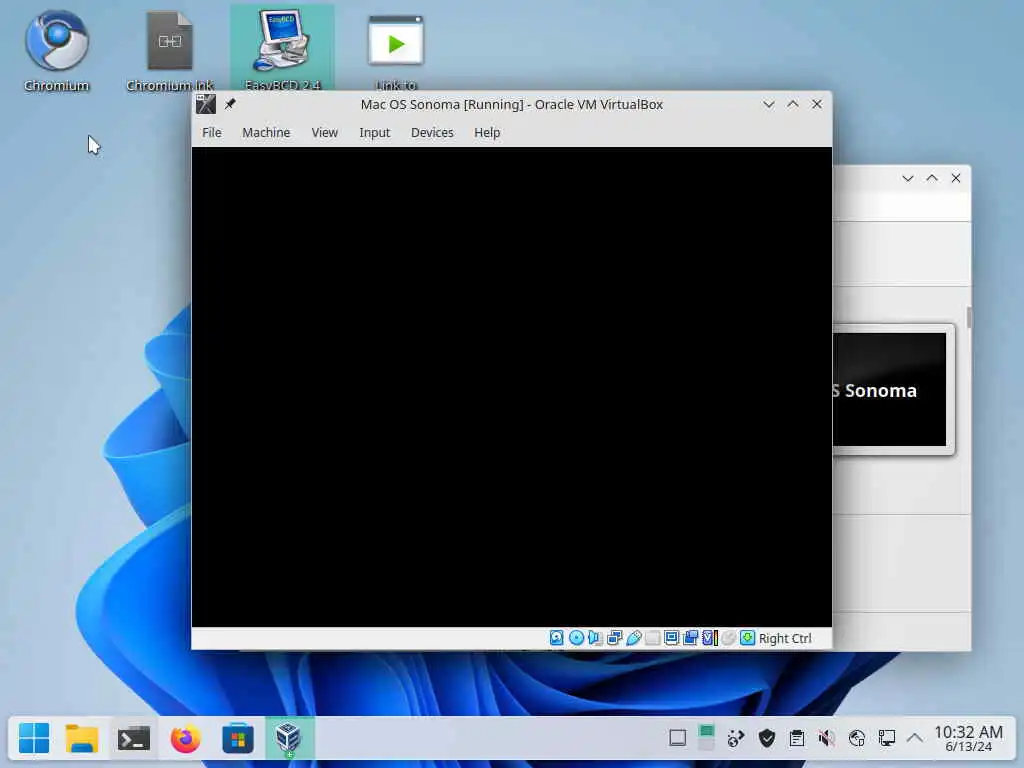The image size is (1024, 768).
Task: Click the Sonoma preview thumbnail in background window
Action: click(889, 389)
